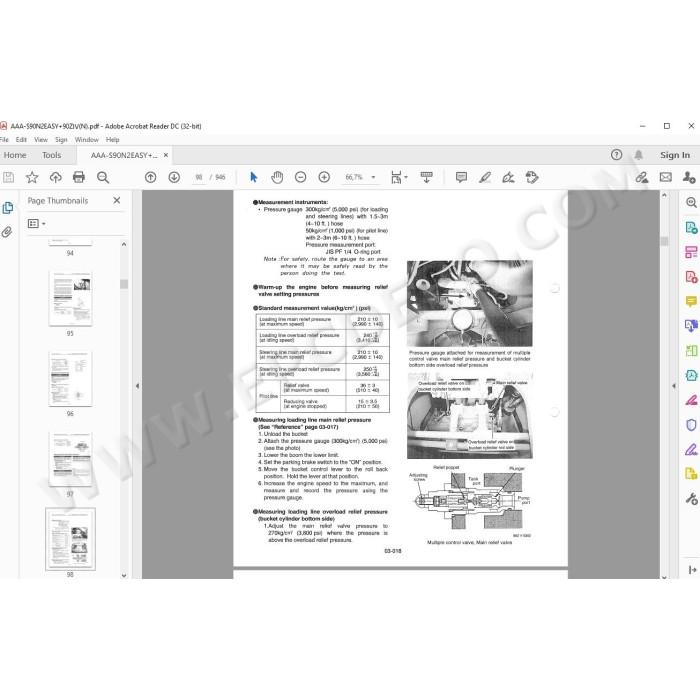
Task: Open the Window menu
Action: coord(87,140)
